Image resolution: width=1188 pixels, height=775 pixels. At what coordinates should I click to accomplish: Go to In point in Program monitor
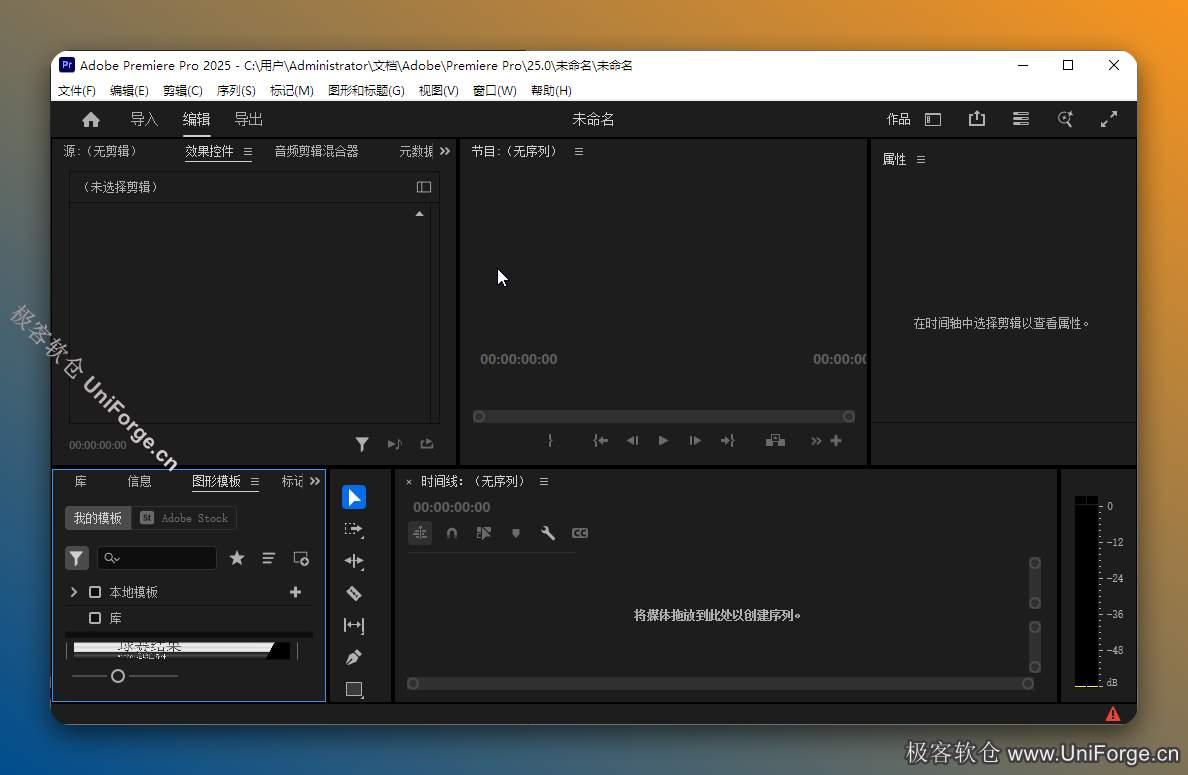coord(600,440)
